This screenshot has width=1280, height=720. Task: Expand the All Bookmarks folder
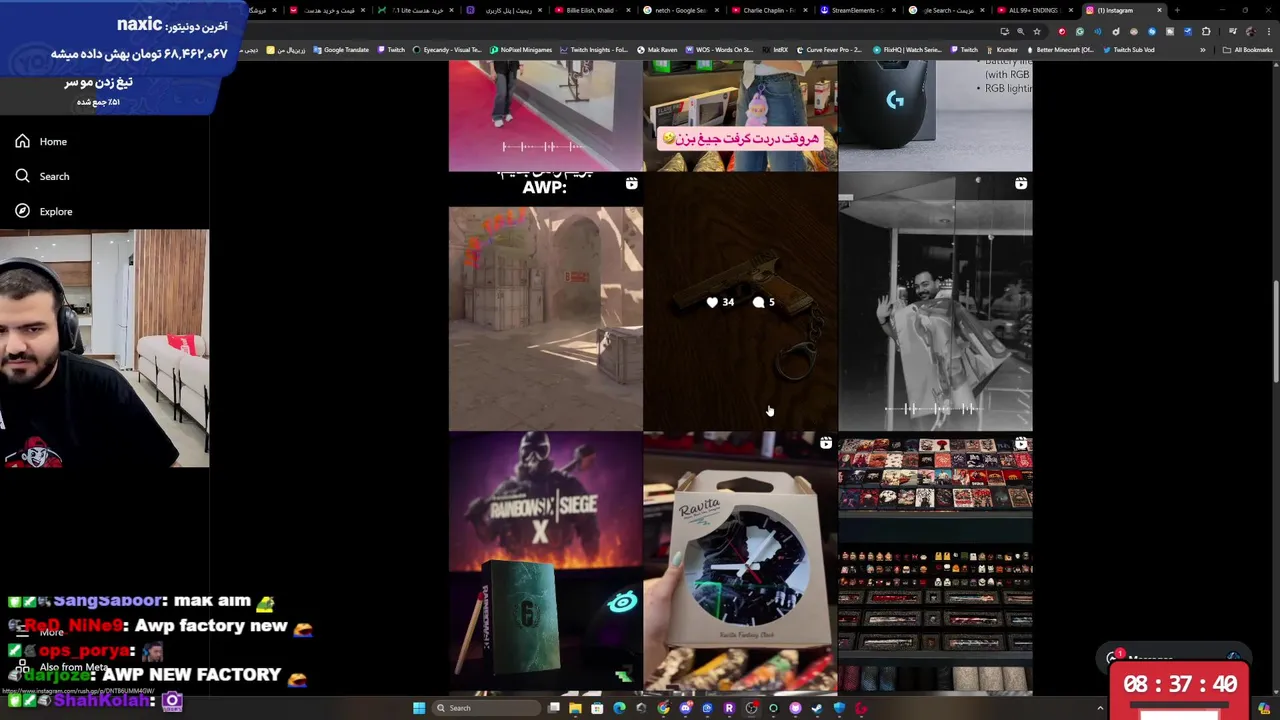point(1248,50)
